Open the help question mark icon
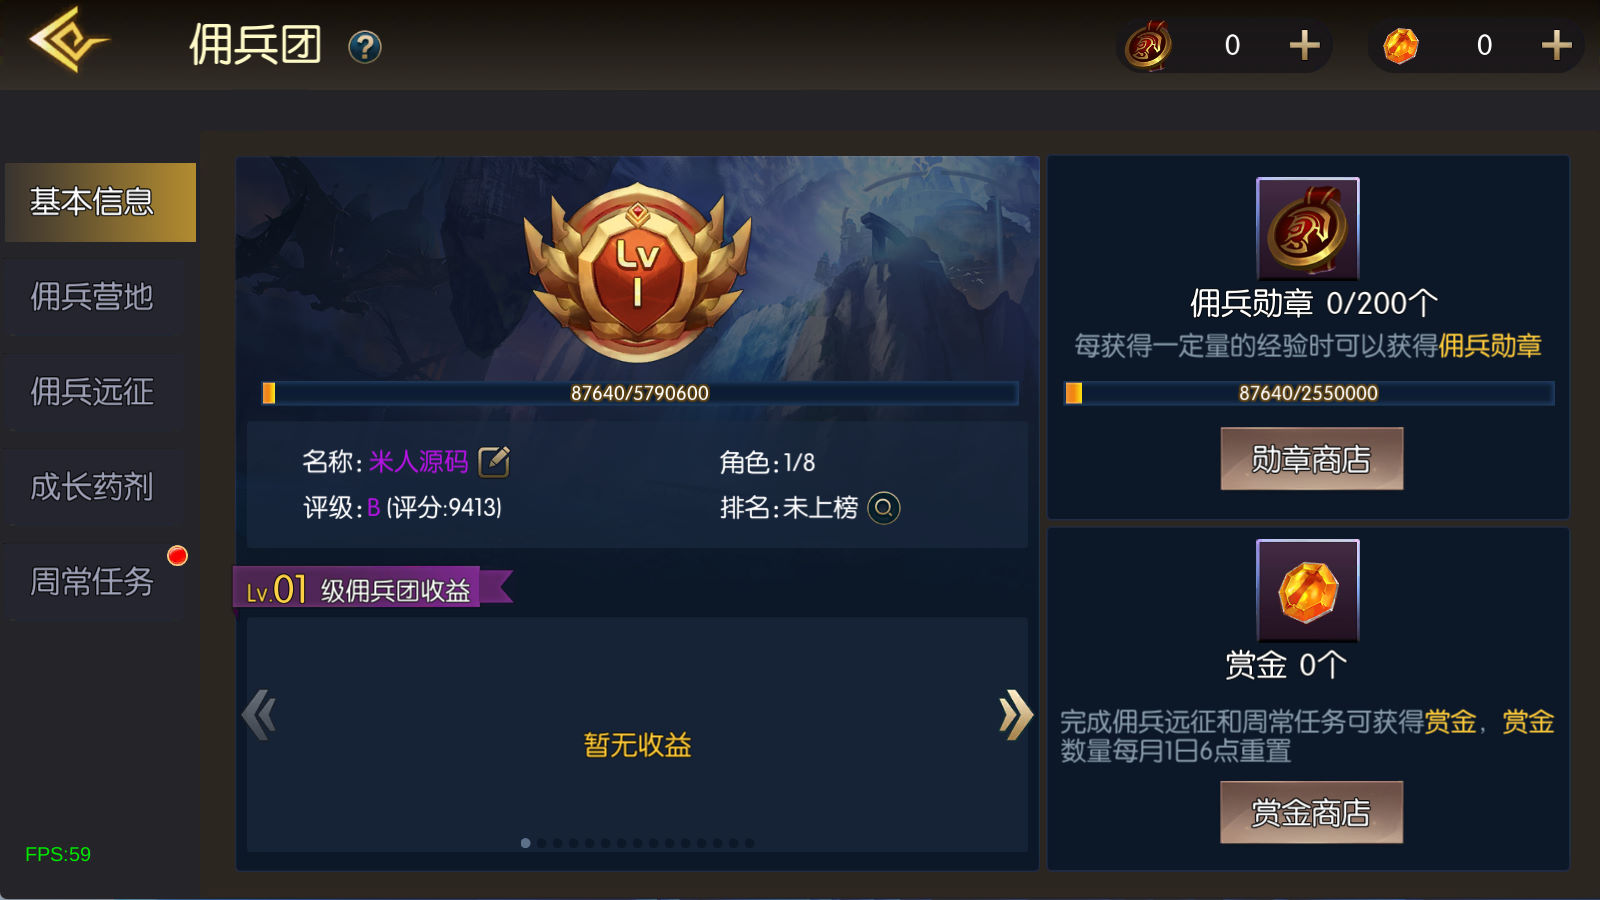This screenshot has height=900, width=1600. (x=365, y=46)
